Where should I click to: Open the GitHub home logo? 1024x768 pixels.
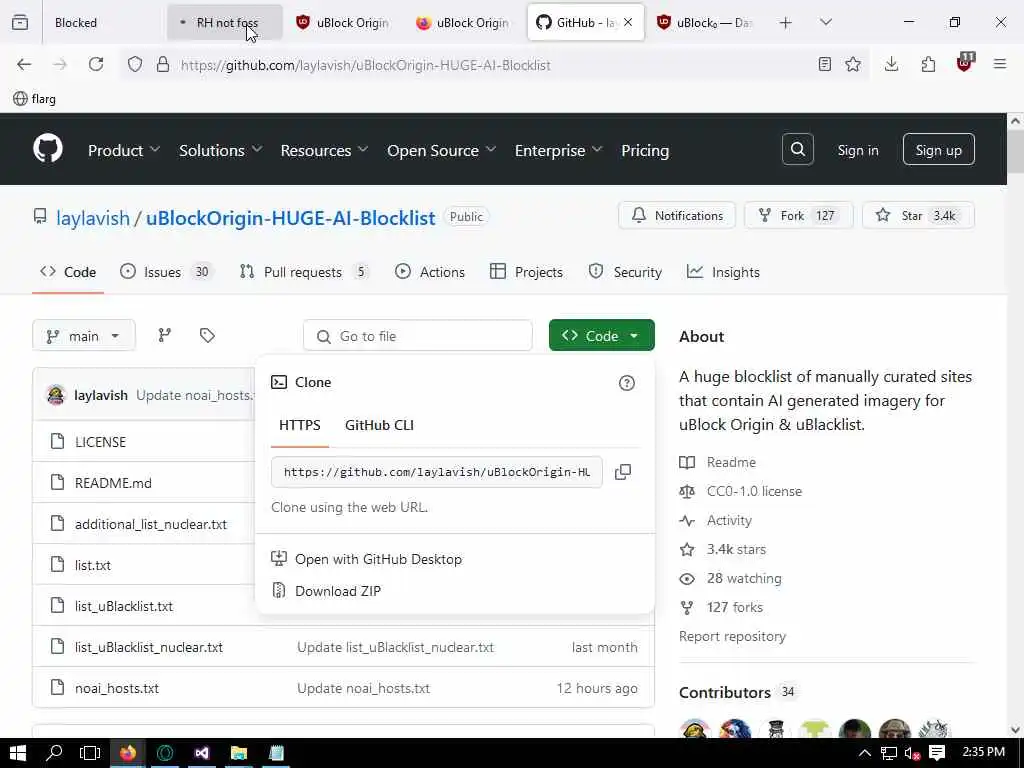click(x=48, y=149)
